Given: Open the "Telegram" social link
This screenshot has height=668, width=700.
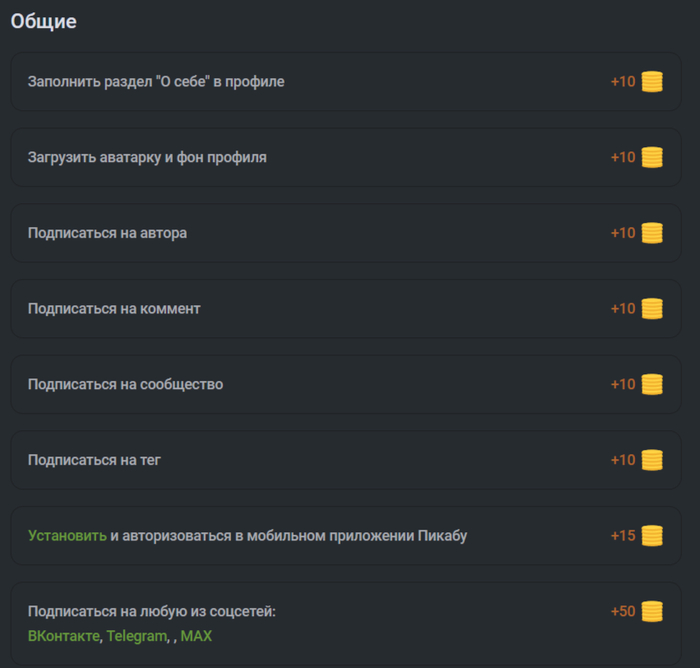Looking at the screenshot, I should pyautogui.click(x=137, y=636).
